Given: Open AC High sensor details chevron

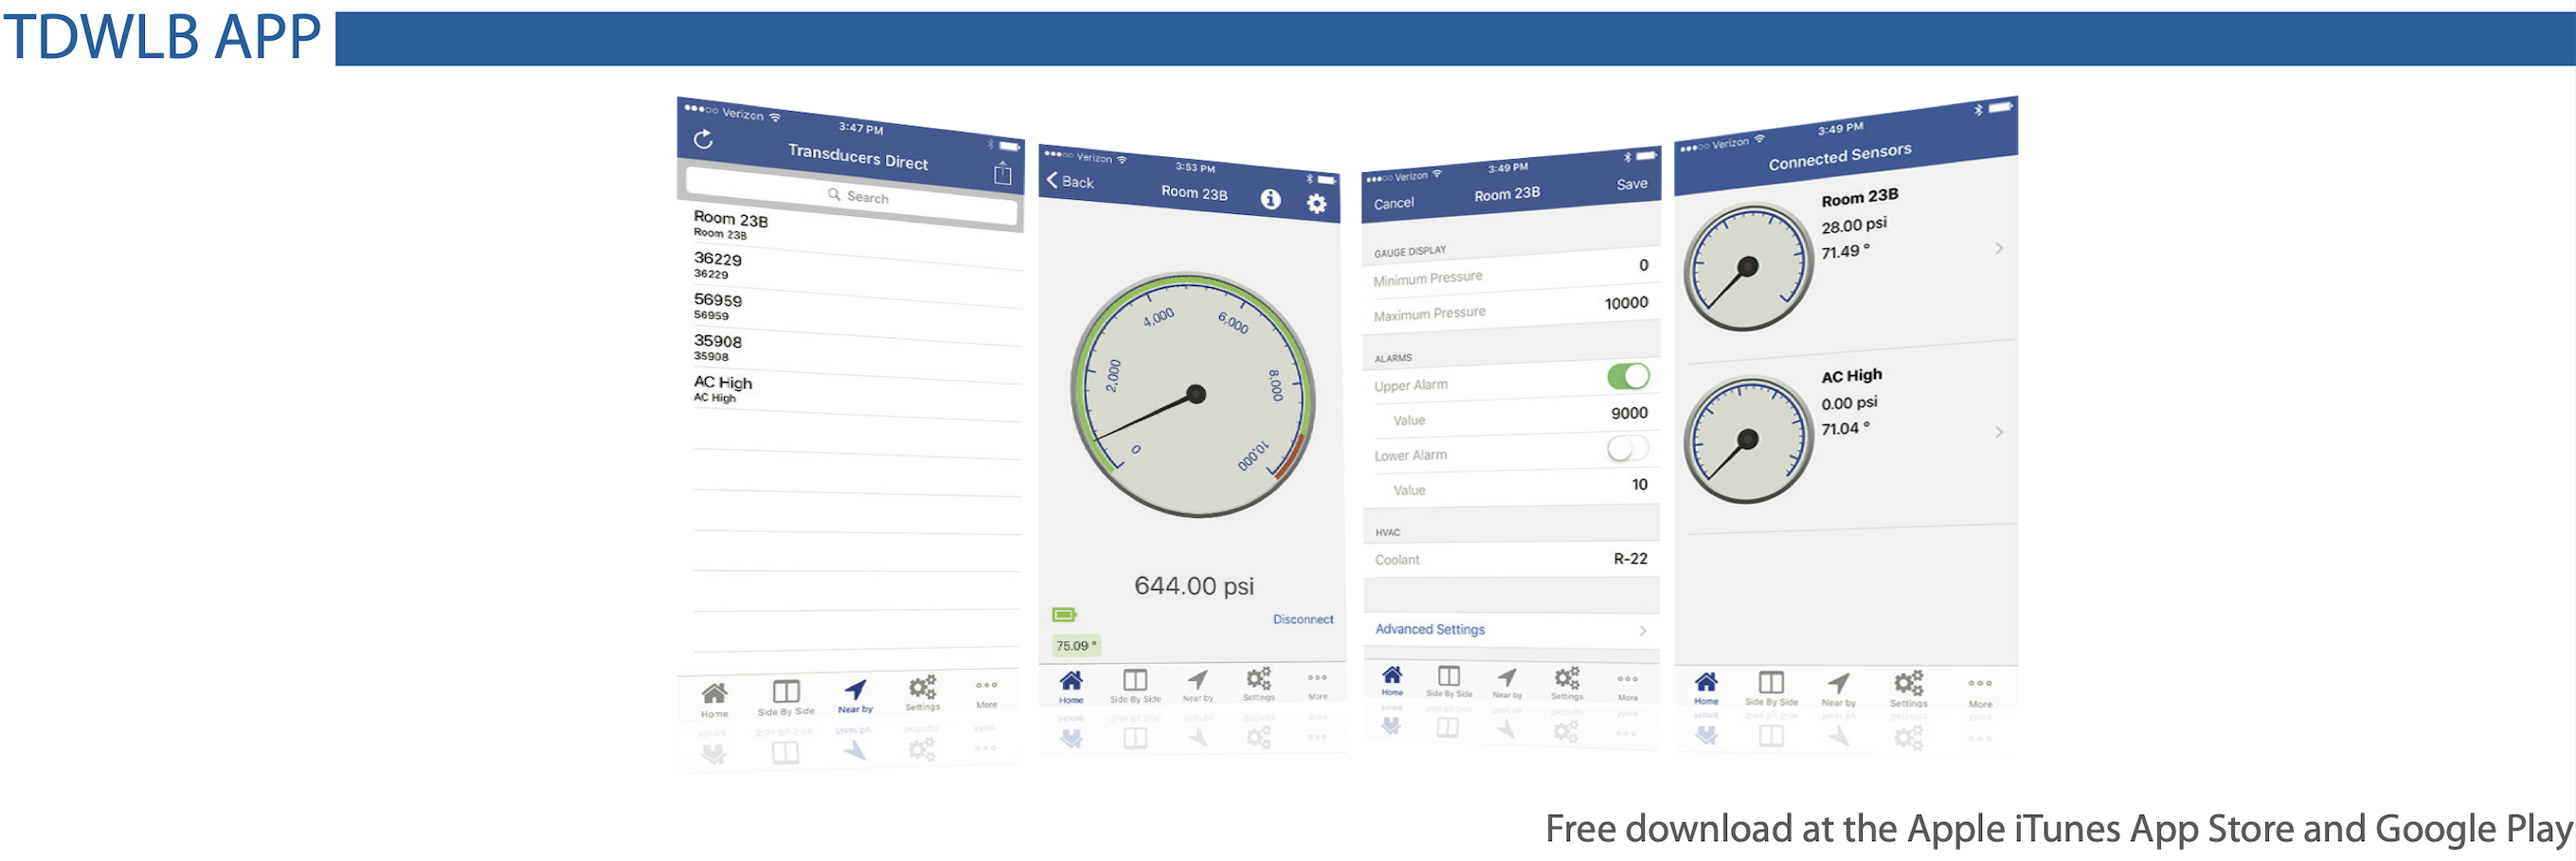Looking at the screenshot, I should click(1998, 432).
